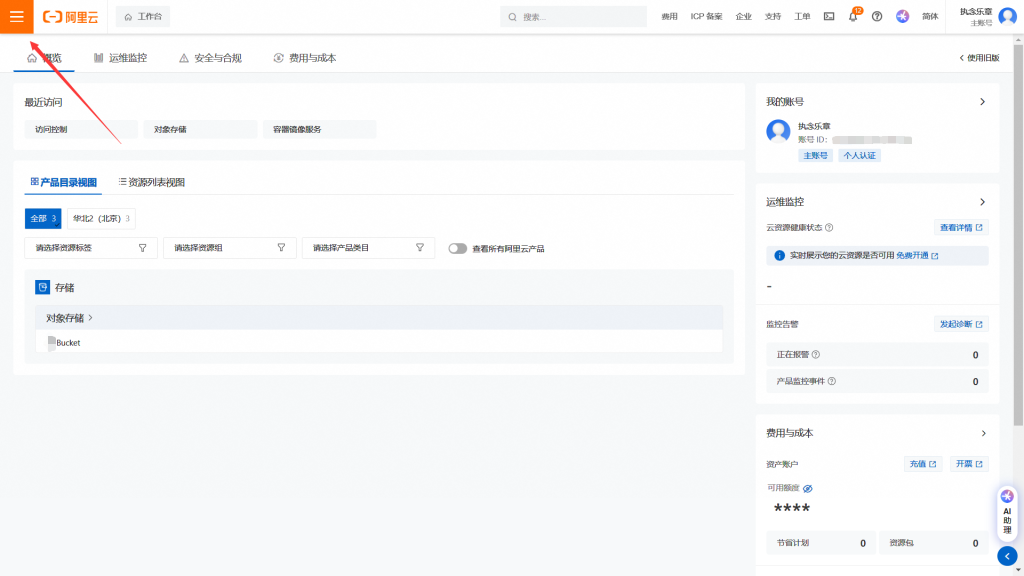
Task: Open the orange hamburger navigation menu
Action: [x=16, y=16]
